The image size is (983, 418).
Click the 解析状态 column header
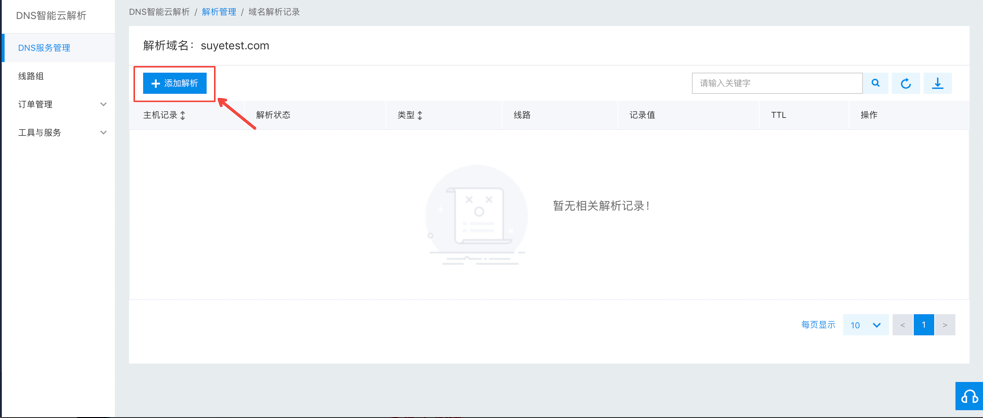(273, 115)
